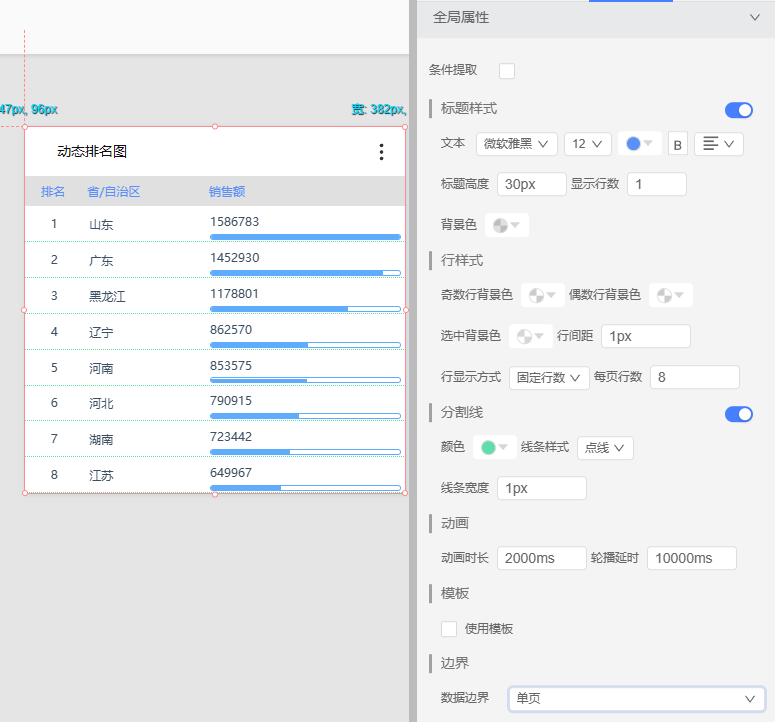This screenshot has height=722, width=775.
Task: Open the three-dot menu on ranking chart
Action: pyautogui.click(x=381, y=152)
